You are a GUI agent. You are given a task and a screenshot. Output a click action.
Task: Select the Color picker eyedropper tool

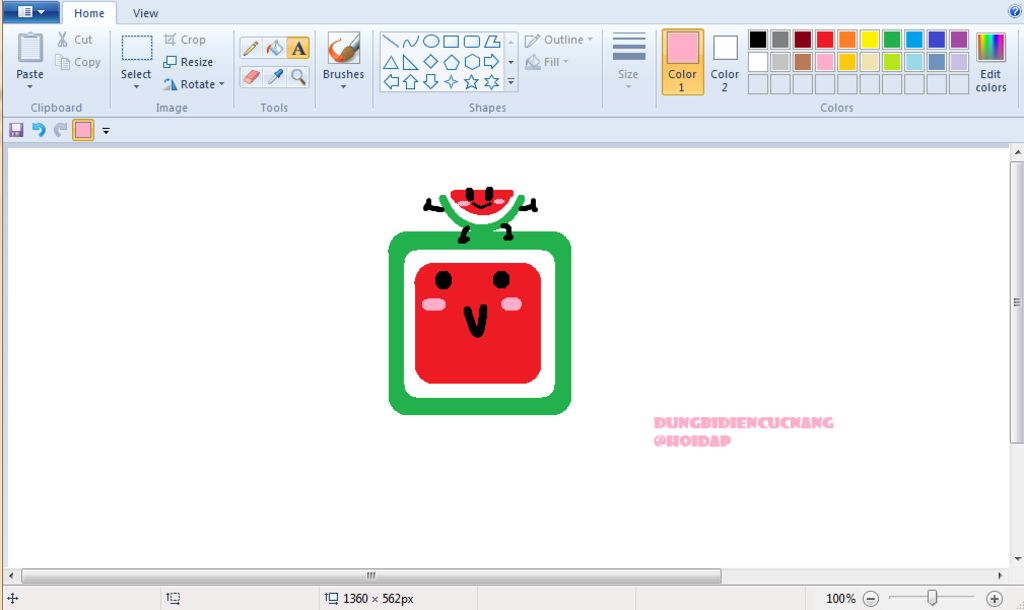275,76
